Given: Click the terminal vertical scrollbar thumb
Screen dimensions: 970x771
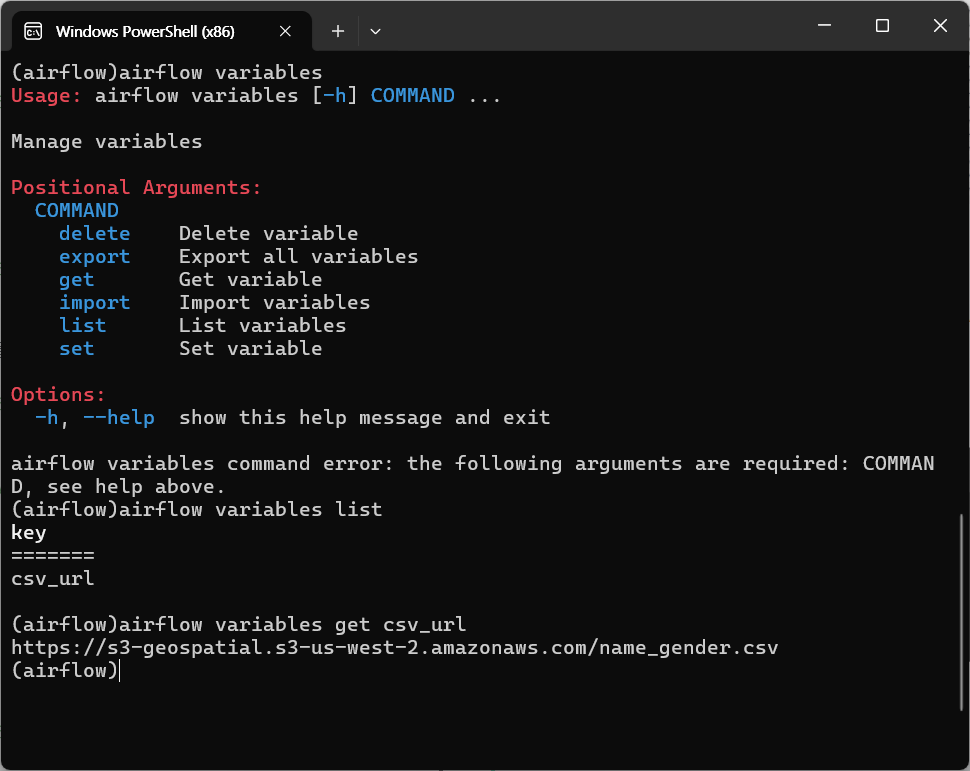Looking at the screenshot, I should pyautogui.click(x=961, y=611).
